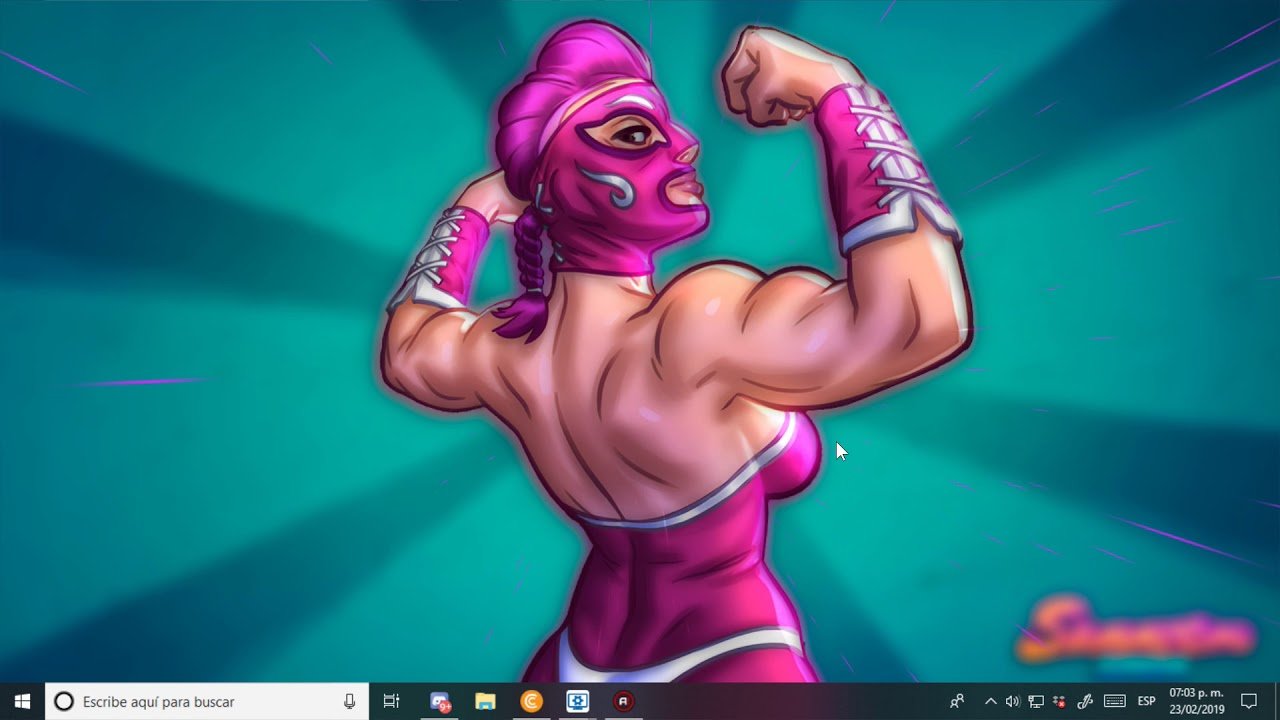Open the blue monitor-gear app on taskbar

577,702
